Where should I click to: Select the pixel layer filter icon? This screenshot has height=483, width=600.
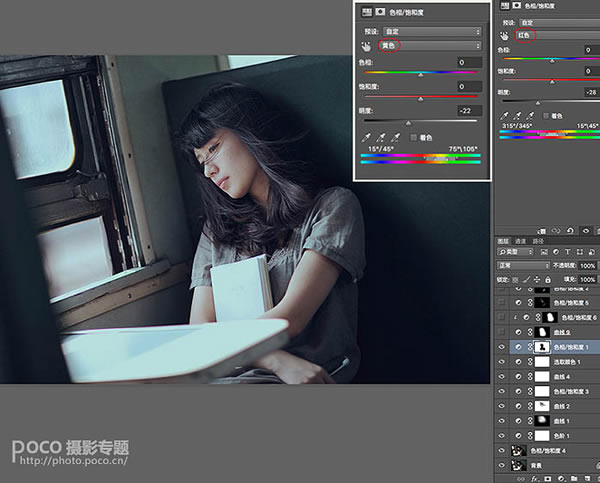point(544,252)
